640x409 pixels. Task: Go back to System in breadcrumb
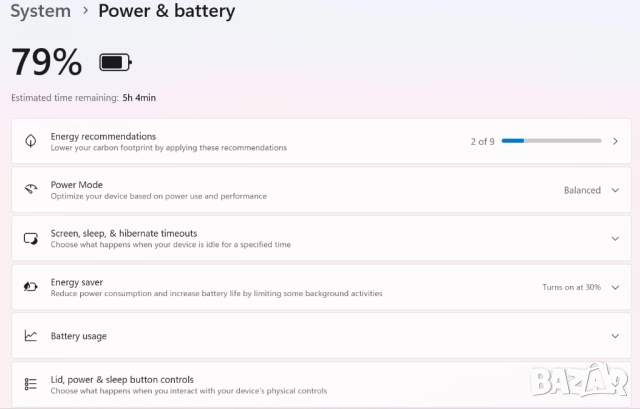click(40, 11)
